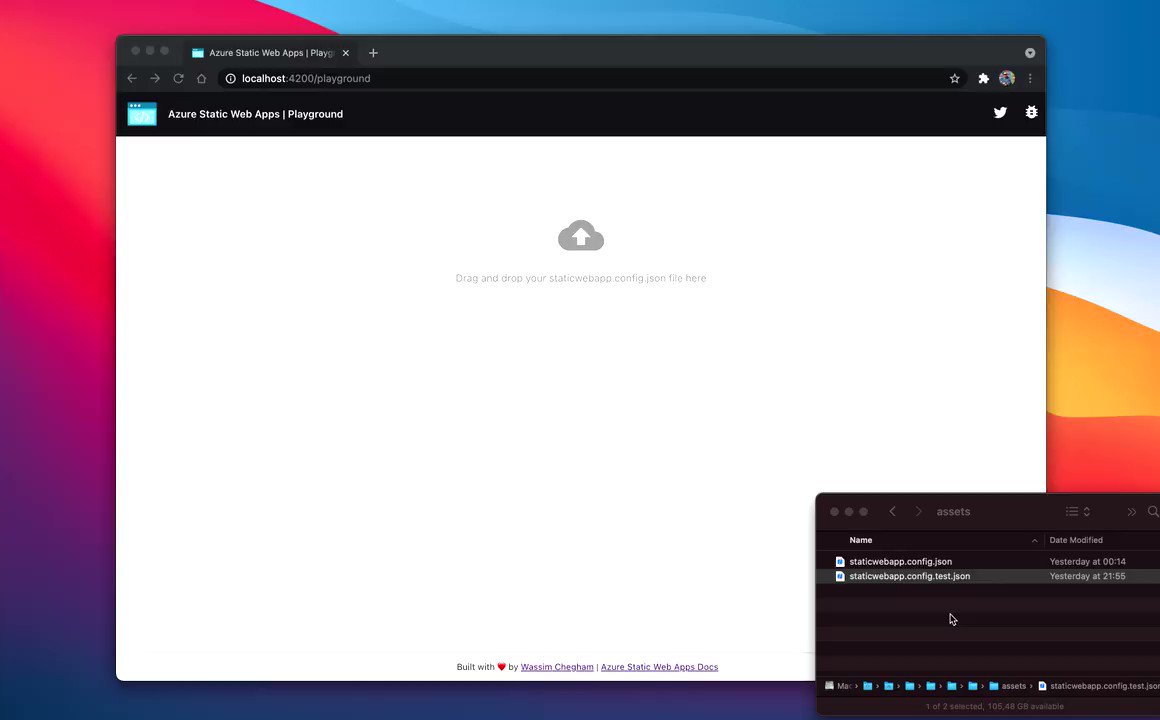The height and width of the screenshot is (720, 1160).
Task: Select the Azure Static Web Apps Playground tab
Action: pyautogui.click(x=270, y=53)
